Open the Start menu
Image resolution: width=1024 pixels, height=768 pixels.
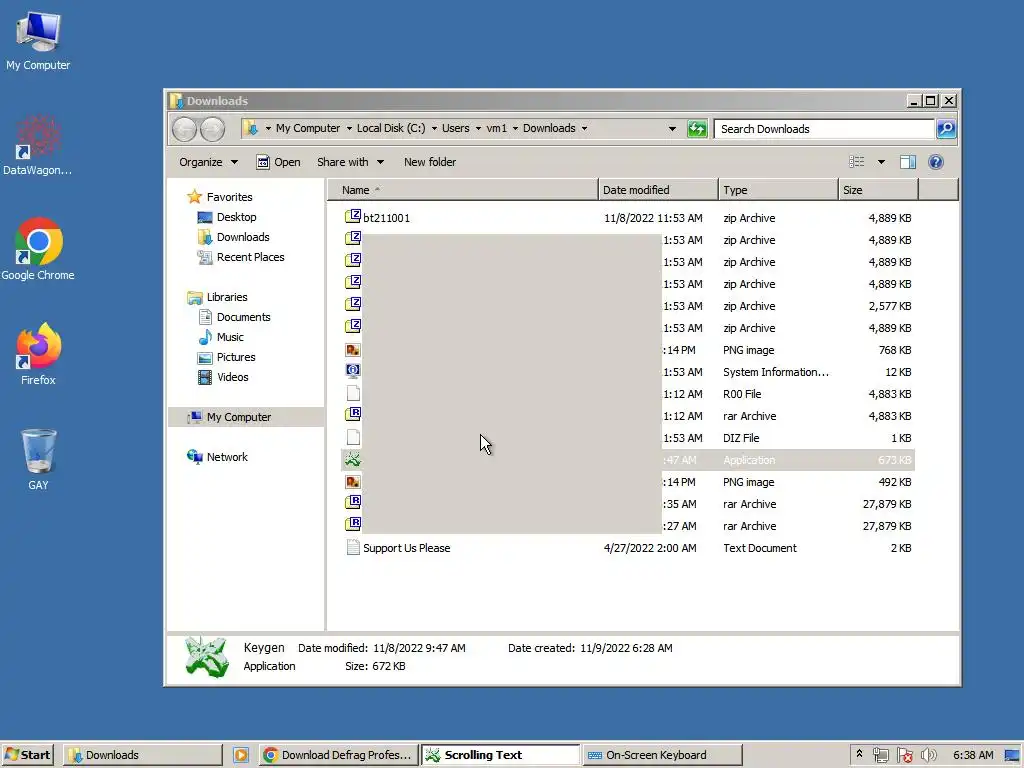point(27,755)
